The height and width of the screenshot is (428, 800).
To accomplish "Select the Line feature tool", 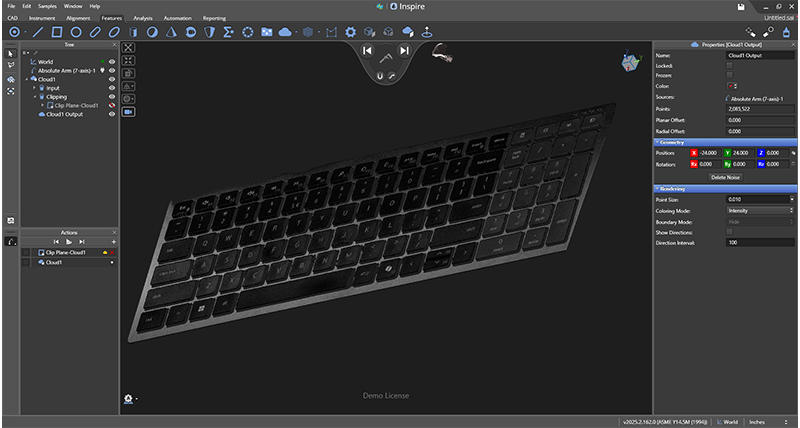I will (x=38, y=32).
